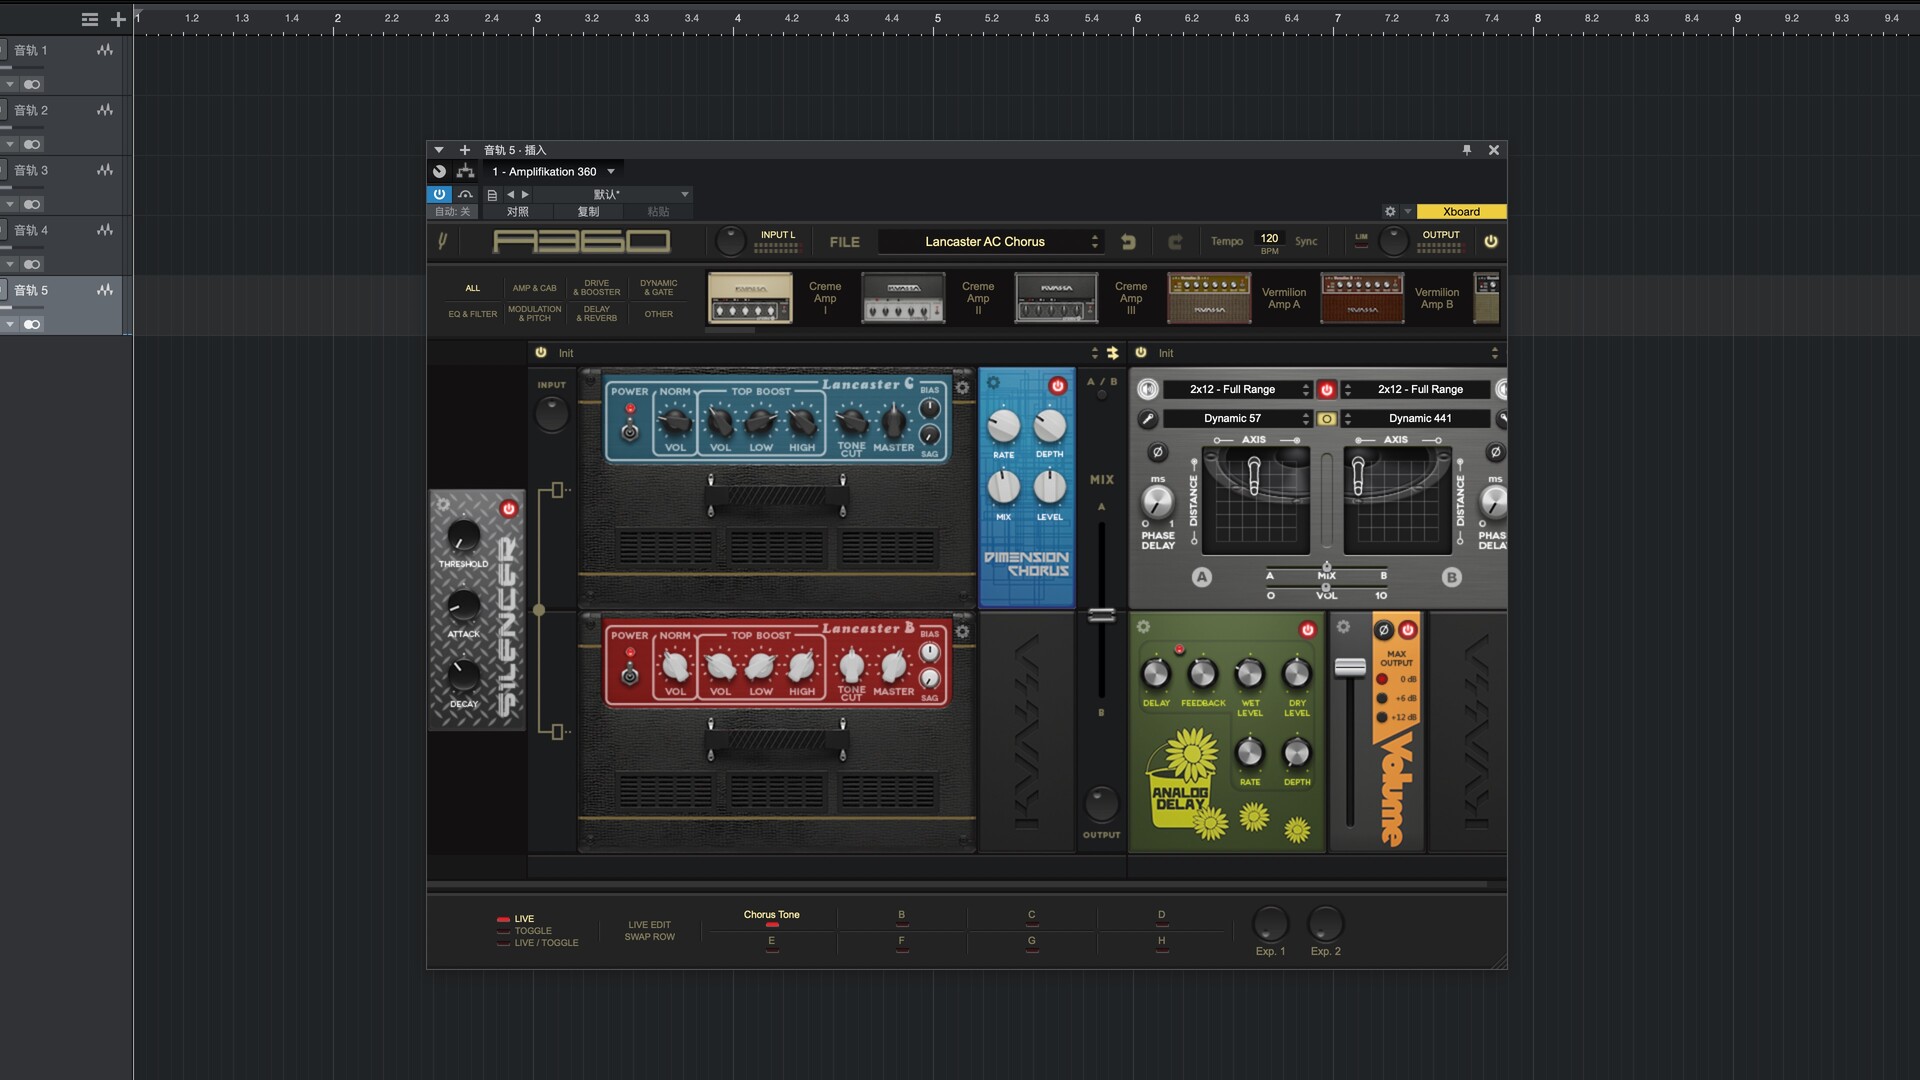Image resolution: width=1920 pixels, height=1080 pixels.
Task: Click the routing split icon beside Init
Action: (1112, 353)
